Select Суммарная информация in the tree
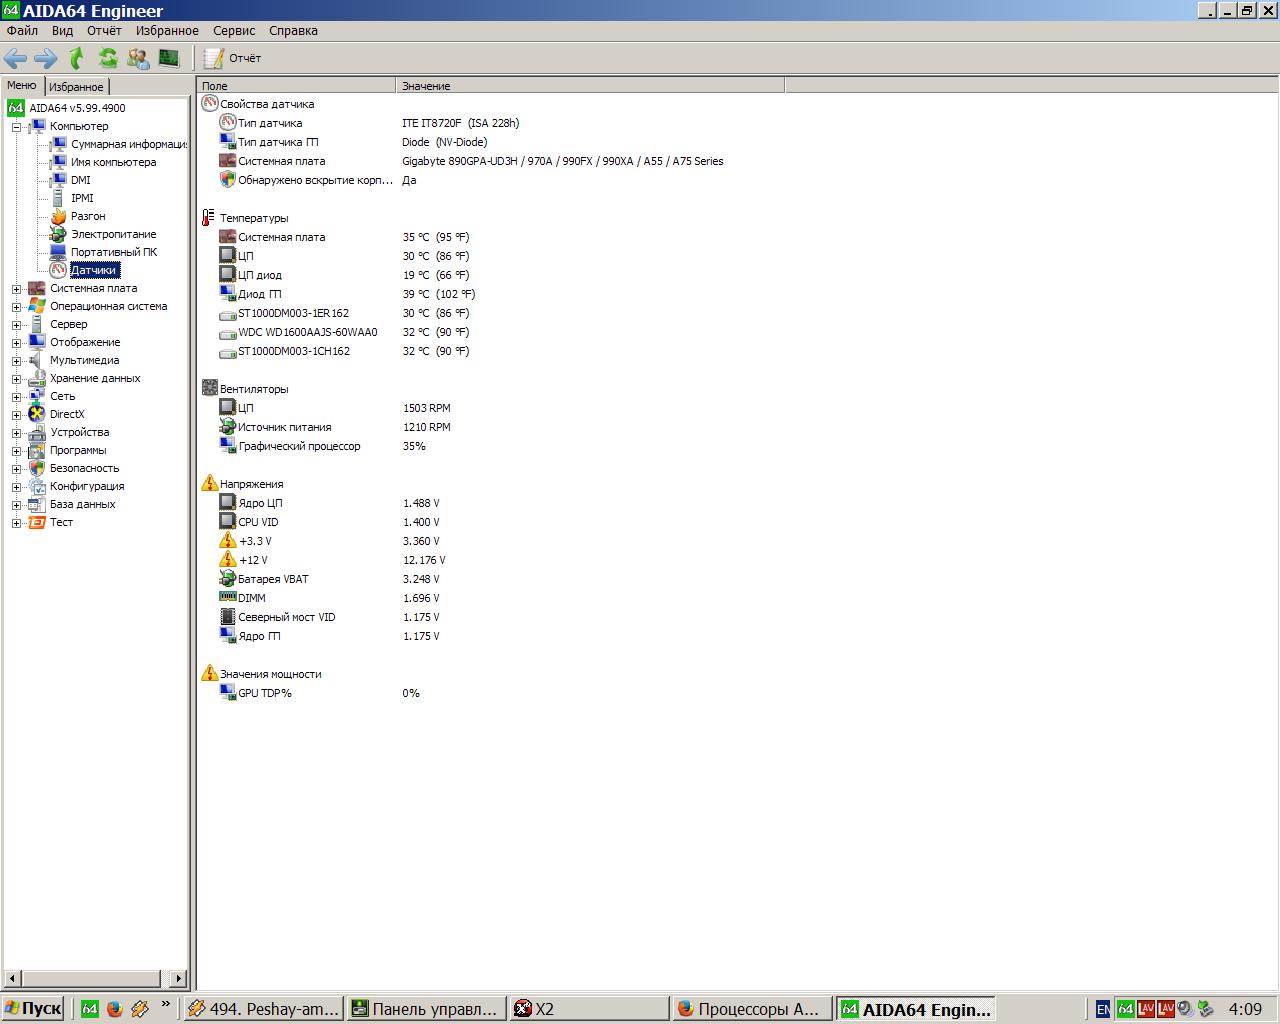1280x1024 pixels. click(x=128, y=144)
